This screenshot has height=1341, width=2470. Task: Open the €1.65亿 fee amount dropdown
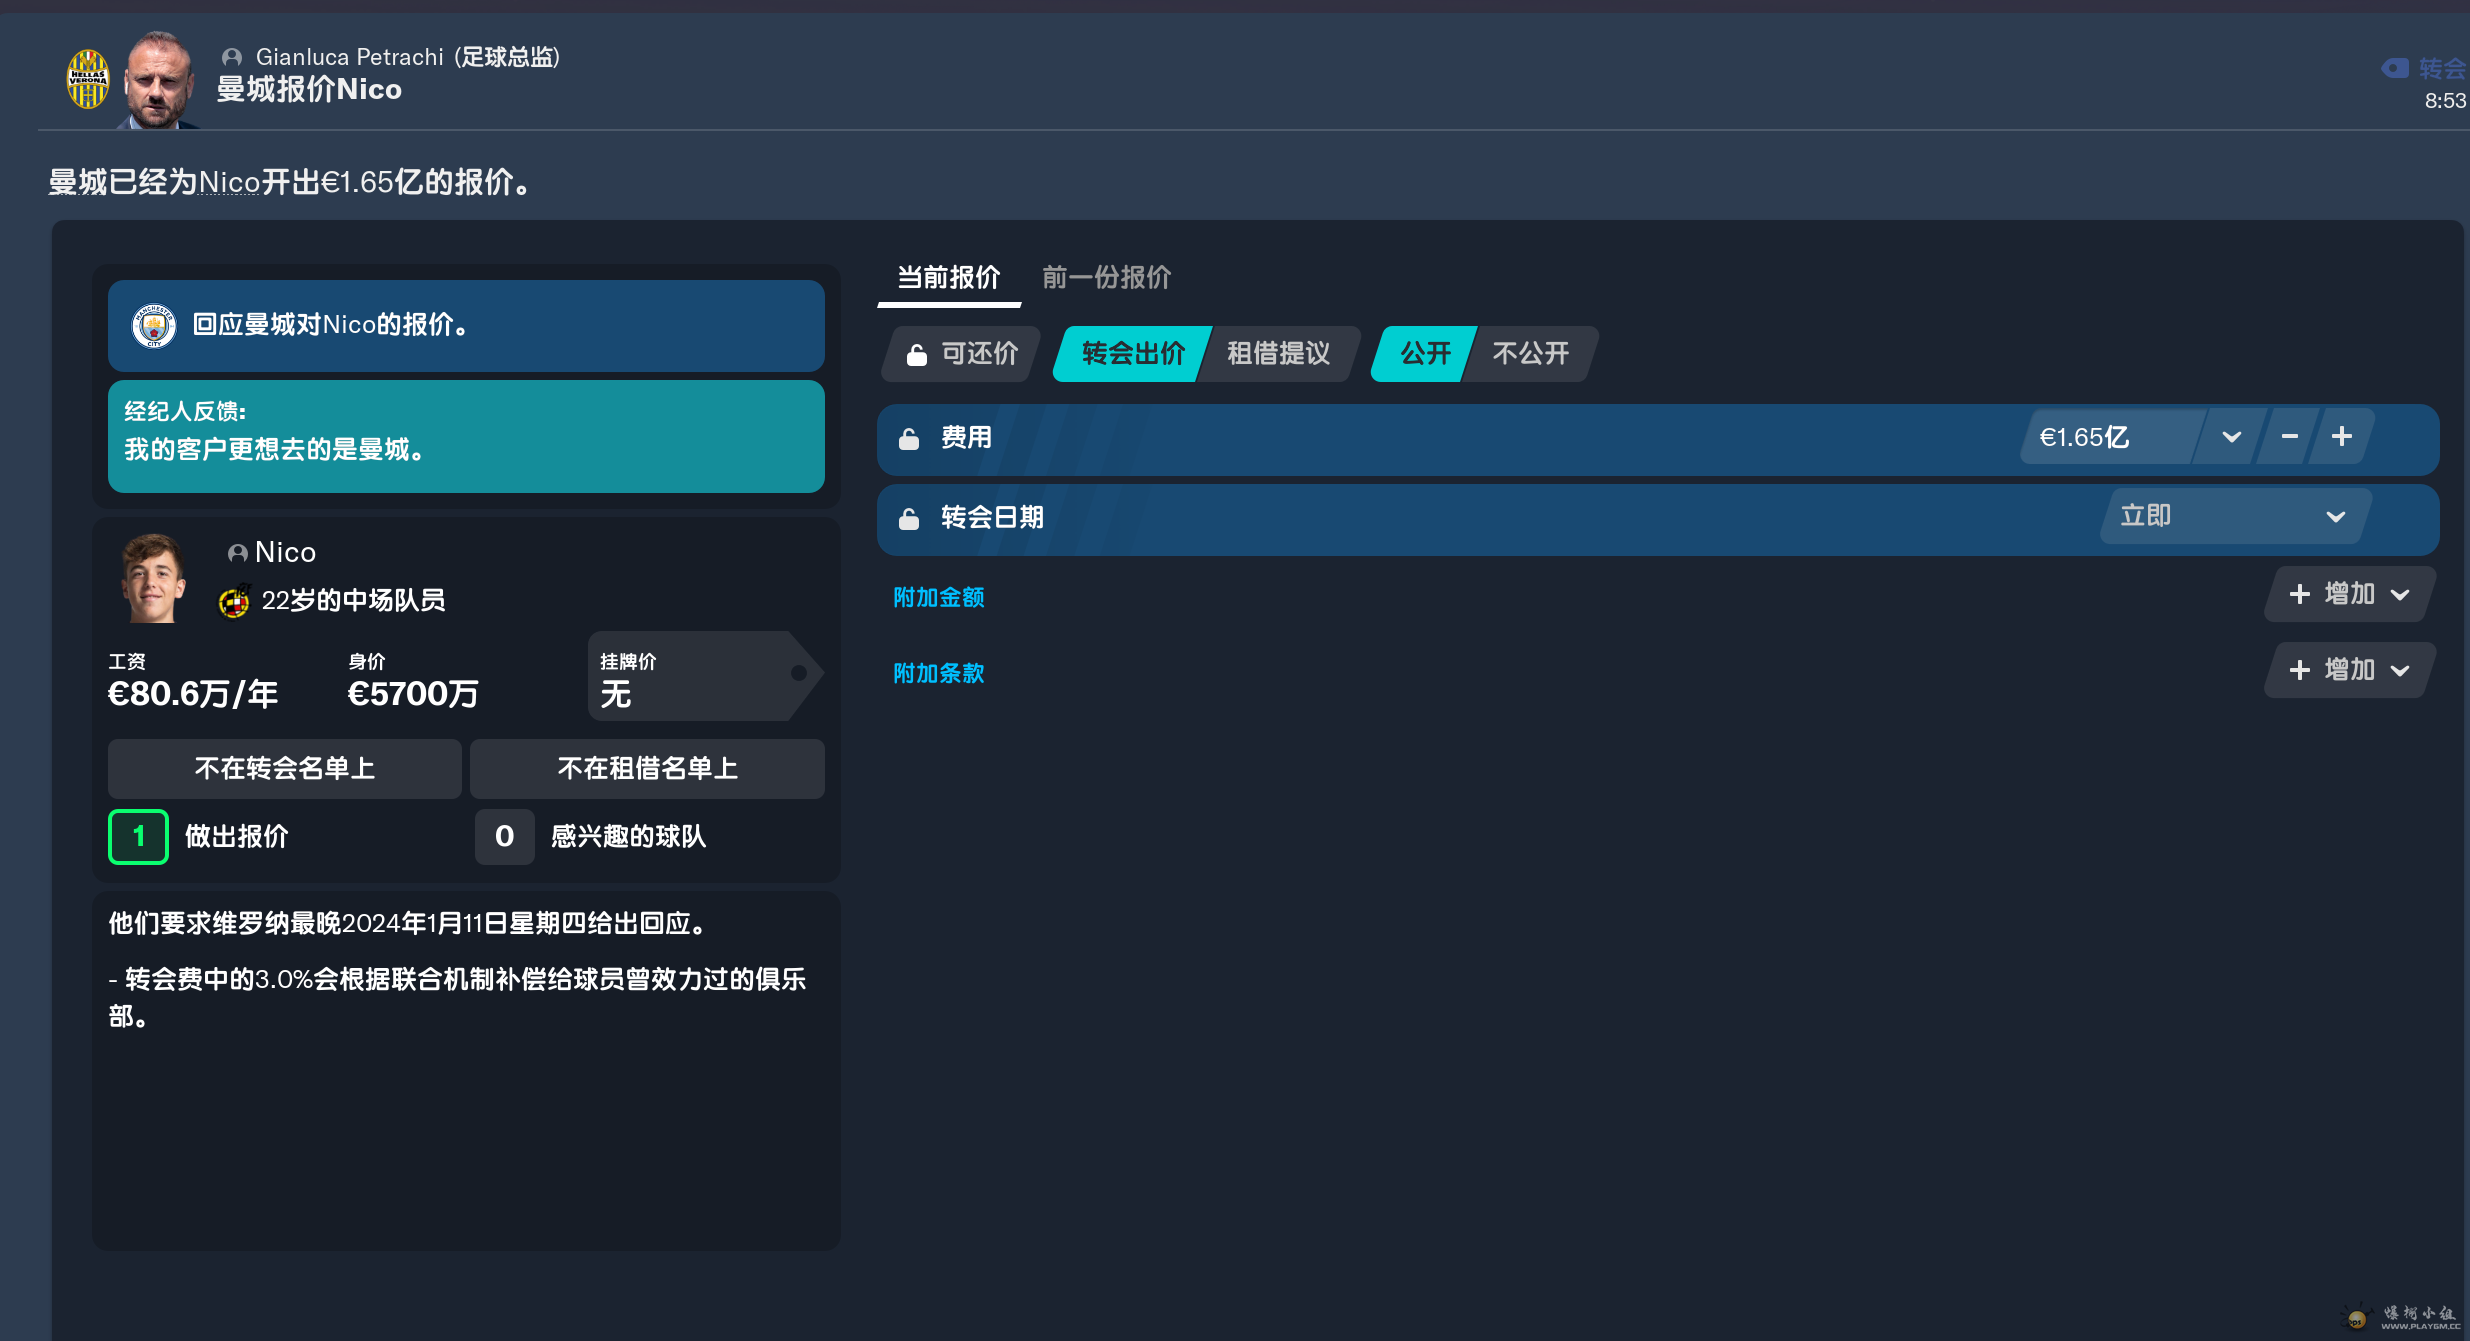click(x=2231, y=437)
